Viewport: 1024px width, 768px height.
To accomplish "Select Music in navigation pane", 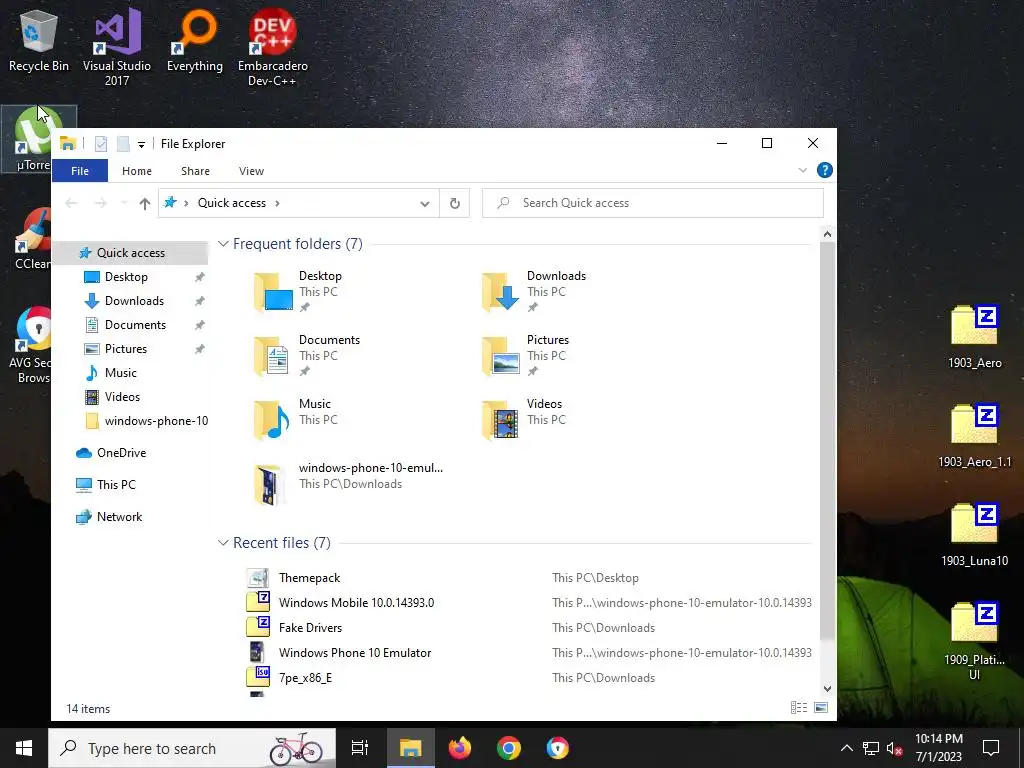I will 121,373.
